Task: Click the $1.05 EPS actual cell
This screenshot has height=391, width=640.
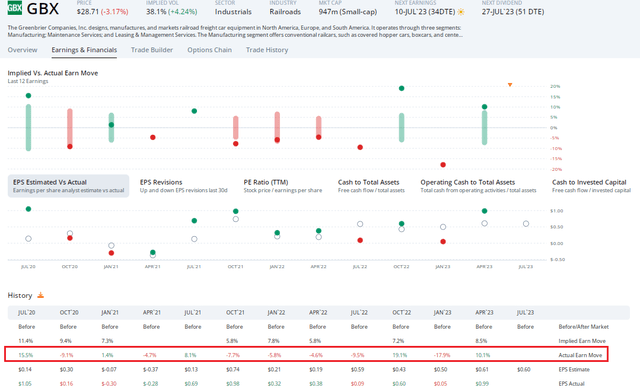Action: coord(25,384)
